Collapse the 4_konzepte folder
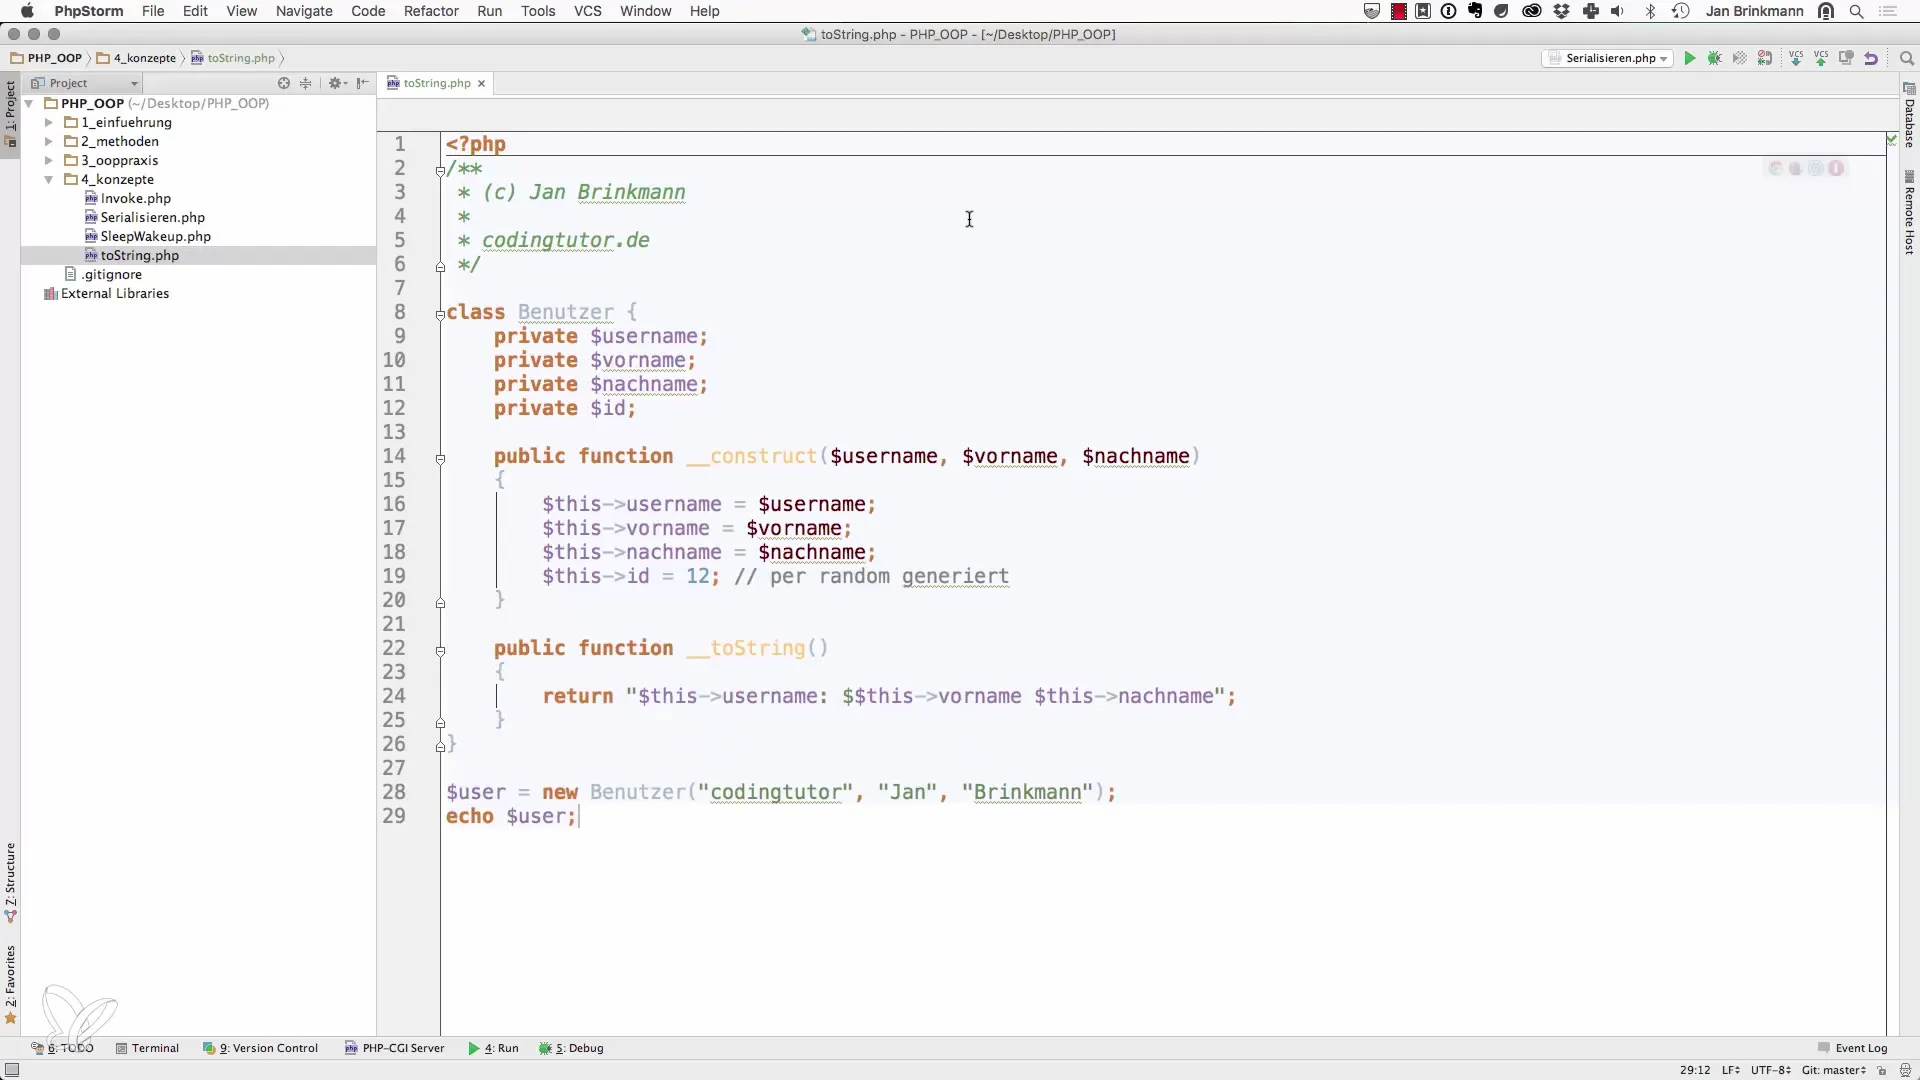The image size is (1920, 1080). tap(48, 179)
